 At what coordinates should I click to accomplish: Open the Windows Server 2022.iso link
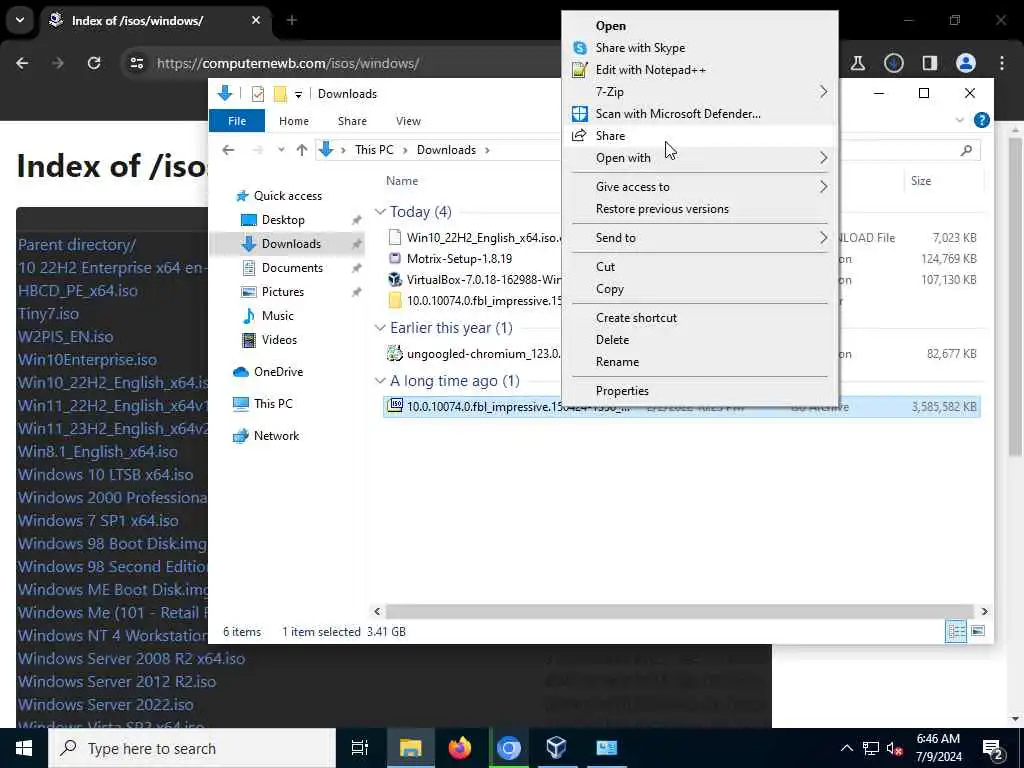click(x=106, y=704)
